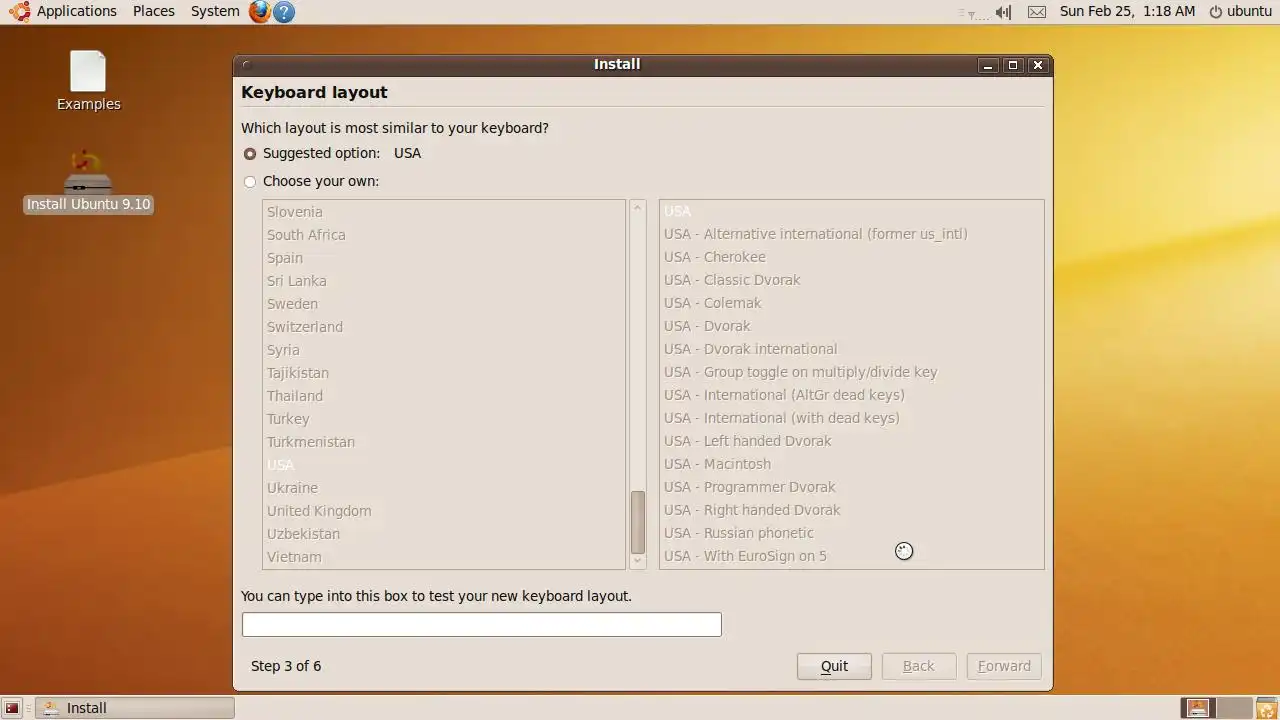Click the Install taskbar entry
1280x720 pixels.
click(135, 708)
